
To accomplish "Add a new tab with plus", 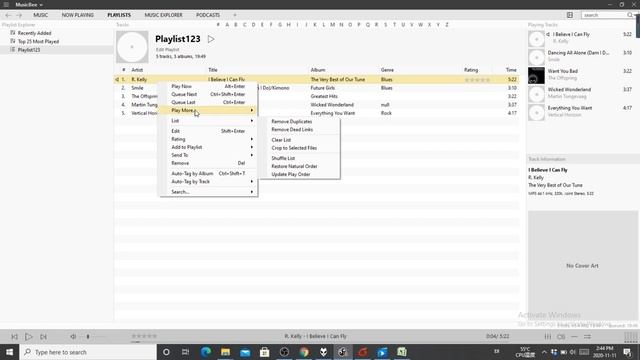I will point(235,15).
